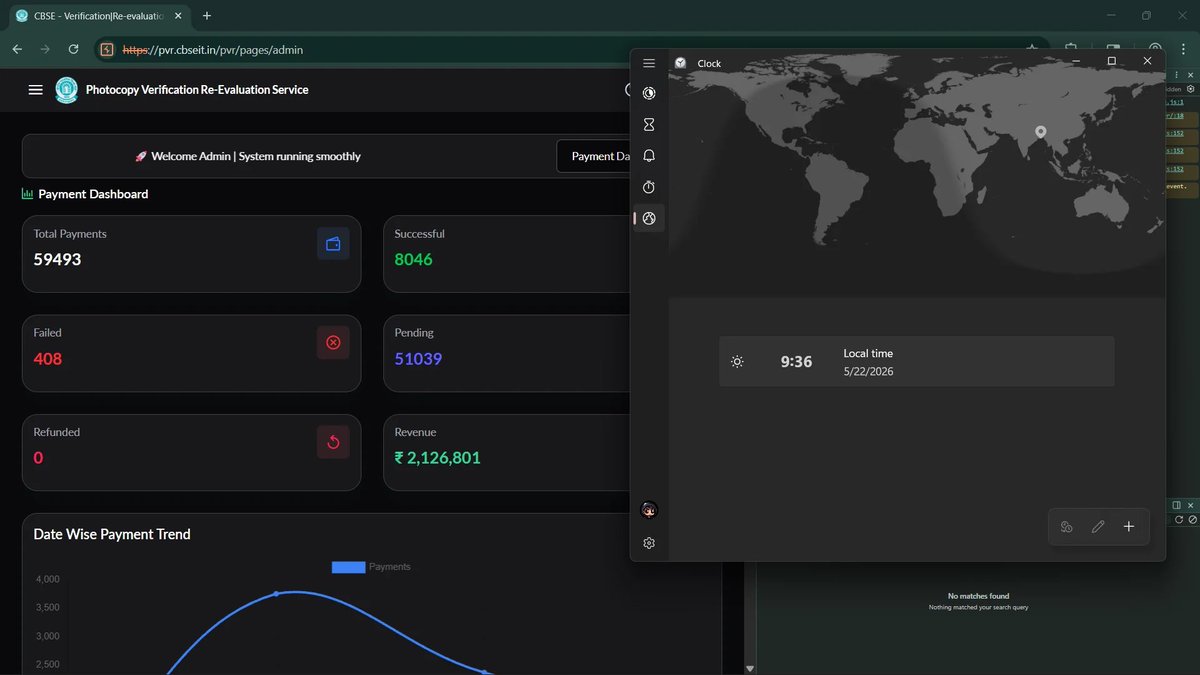The width and height of the screenshot is (1200, 675).
Task: Click the 9:36 time in Clock
Action: (796, 362)
